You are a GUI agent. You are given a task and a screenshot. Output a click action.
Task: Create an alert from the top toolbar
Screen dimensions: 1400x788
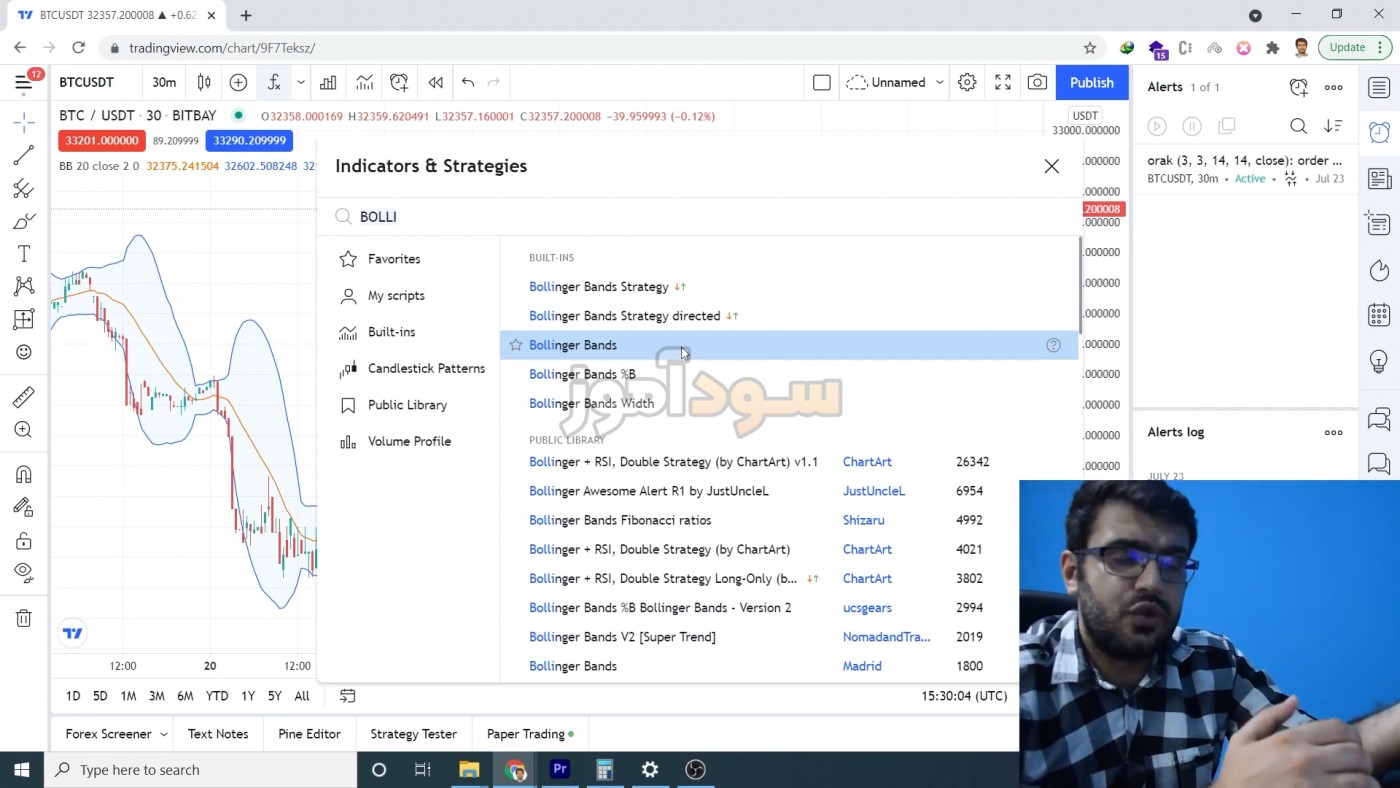399,82
